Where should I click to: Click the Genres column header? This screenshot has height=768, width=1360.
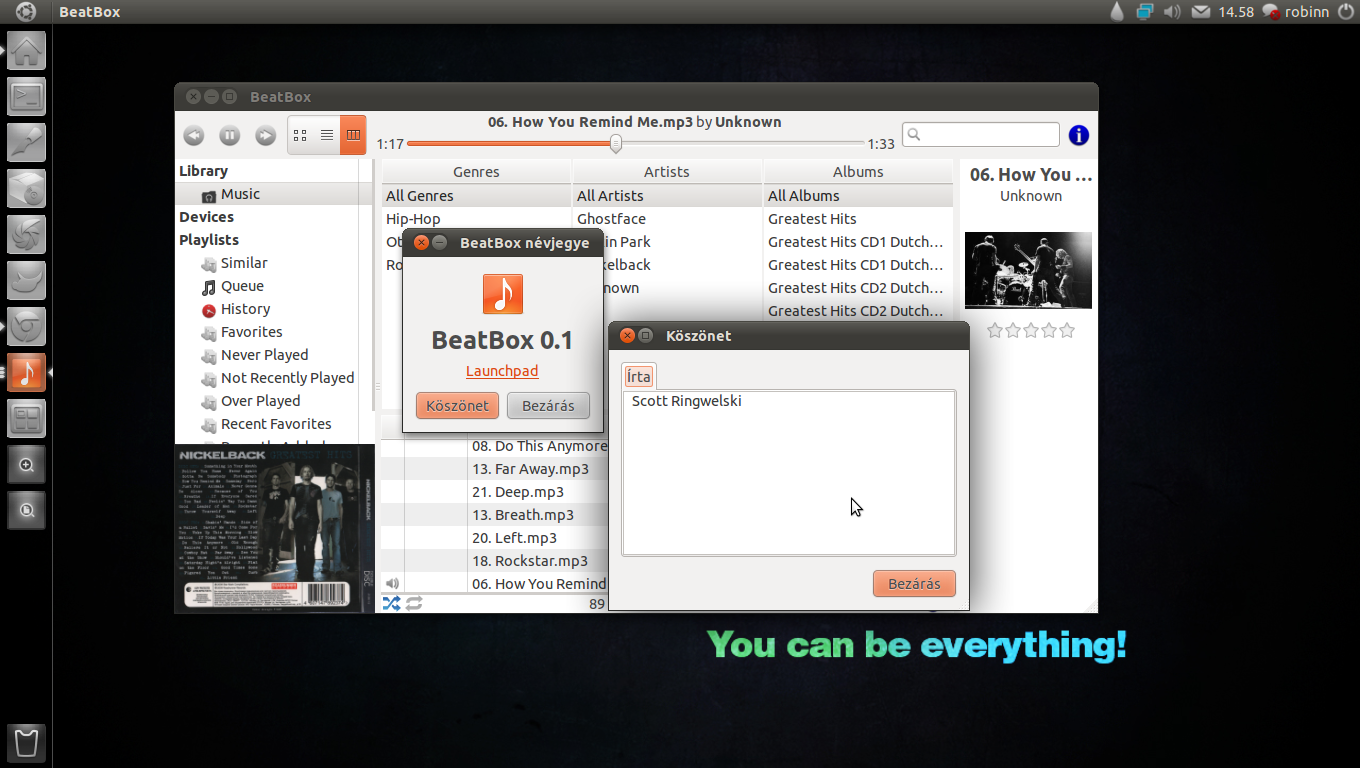tap(476, 172)
